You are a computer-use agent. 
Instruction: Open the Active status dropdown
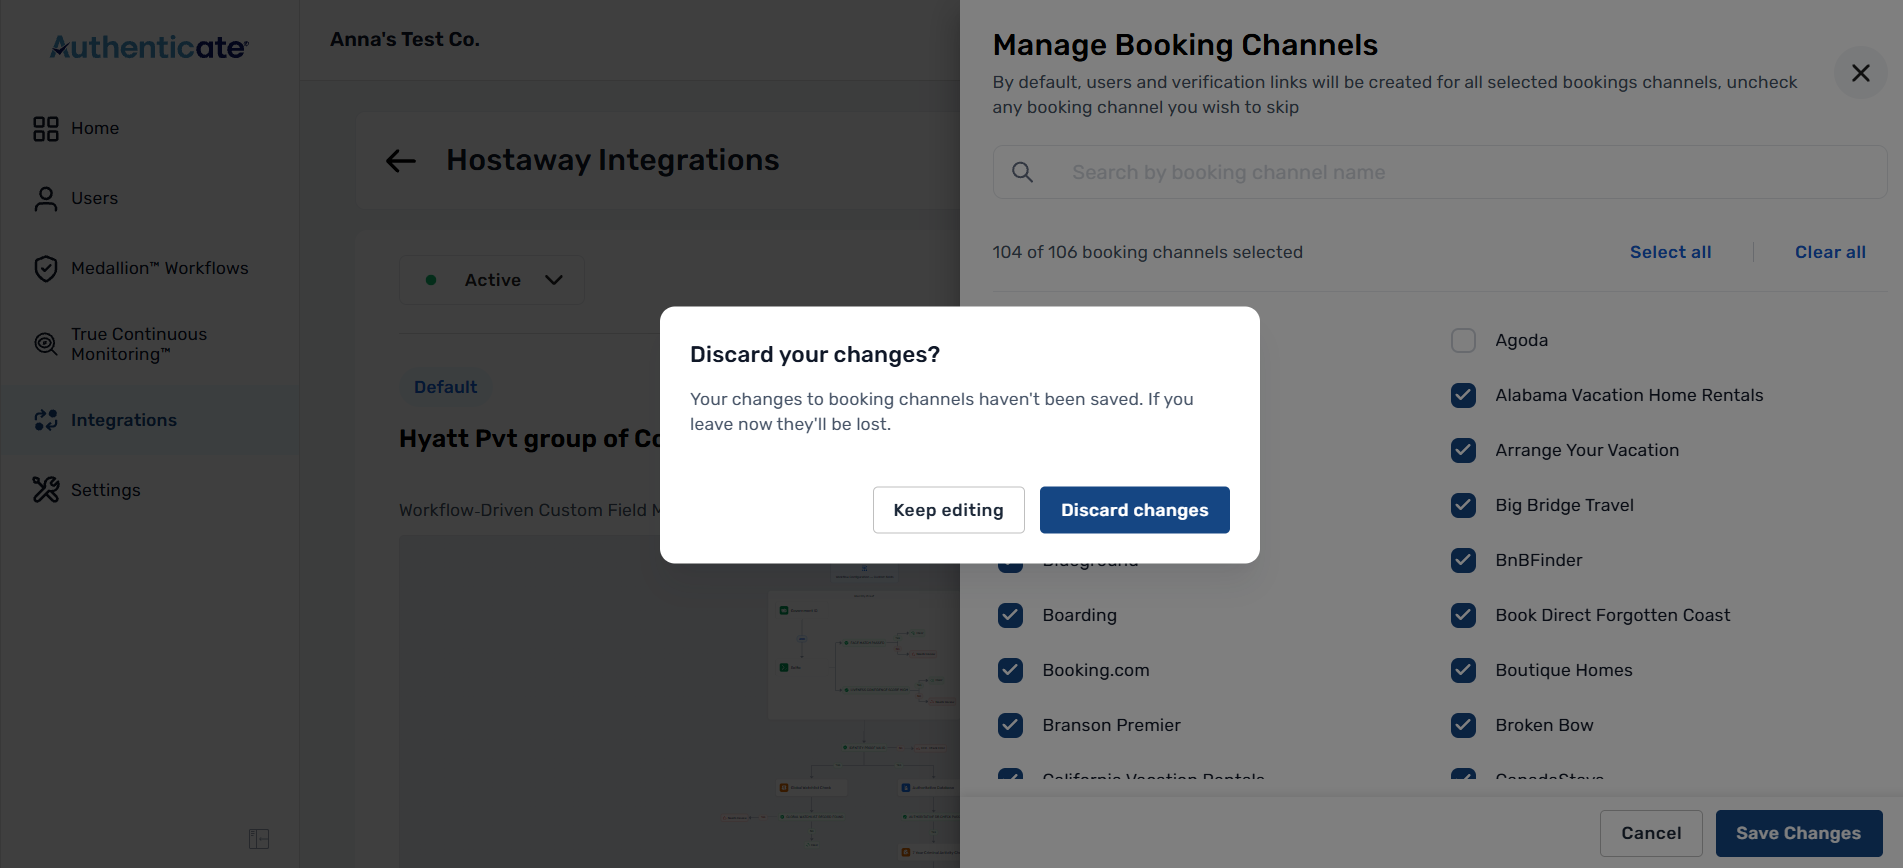(492, 280)
